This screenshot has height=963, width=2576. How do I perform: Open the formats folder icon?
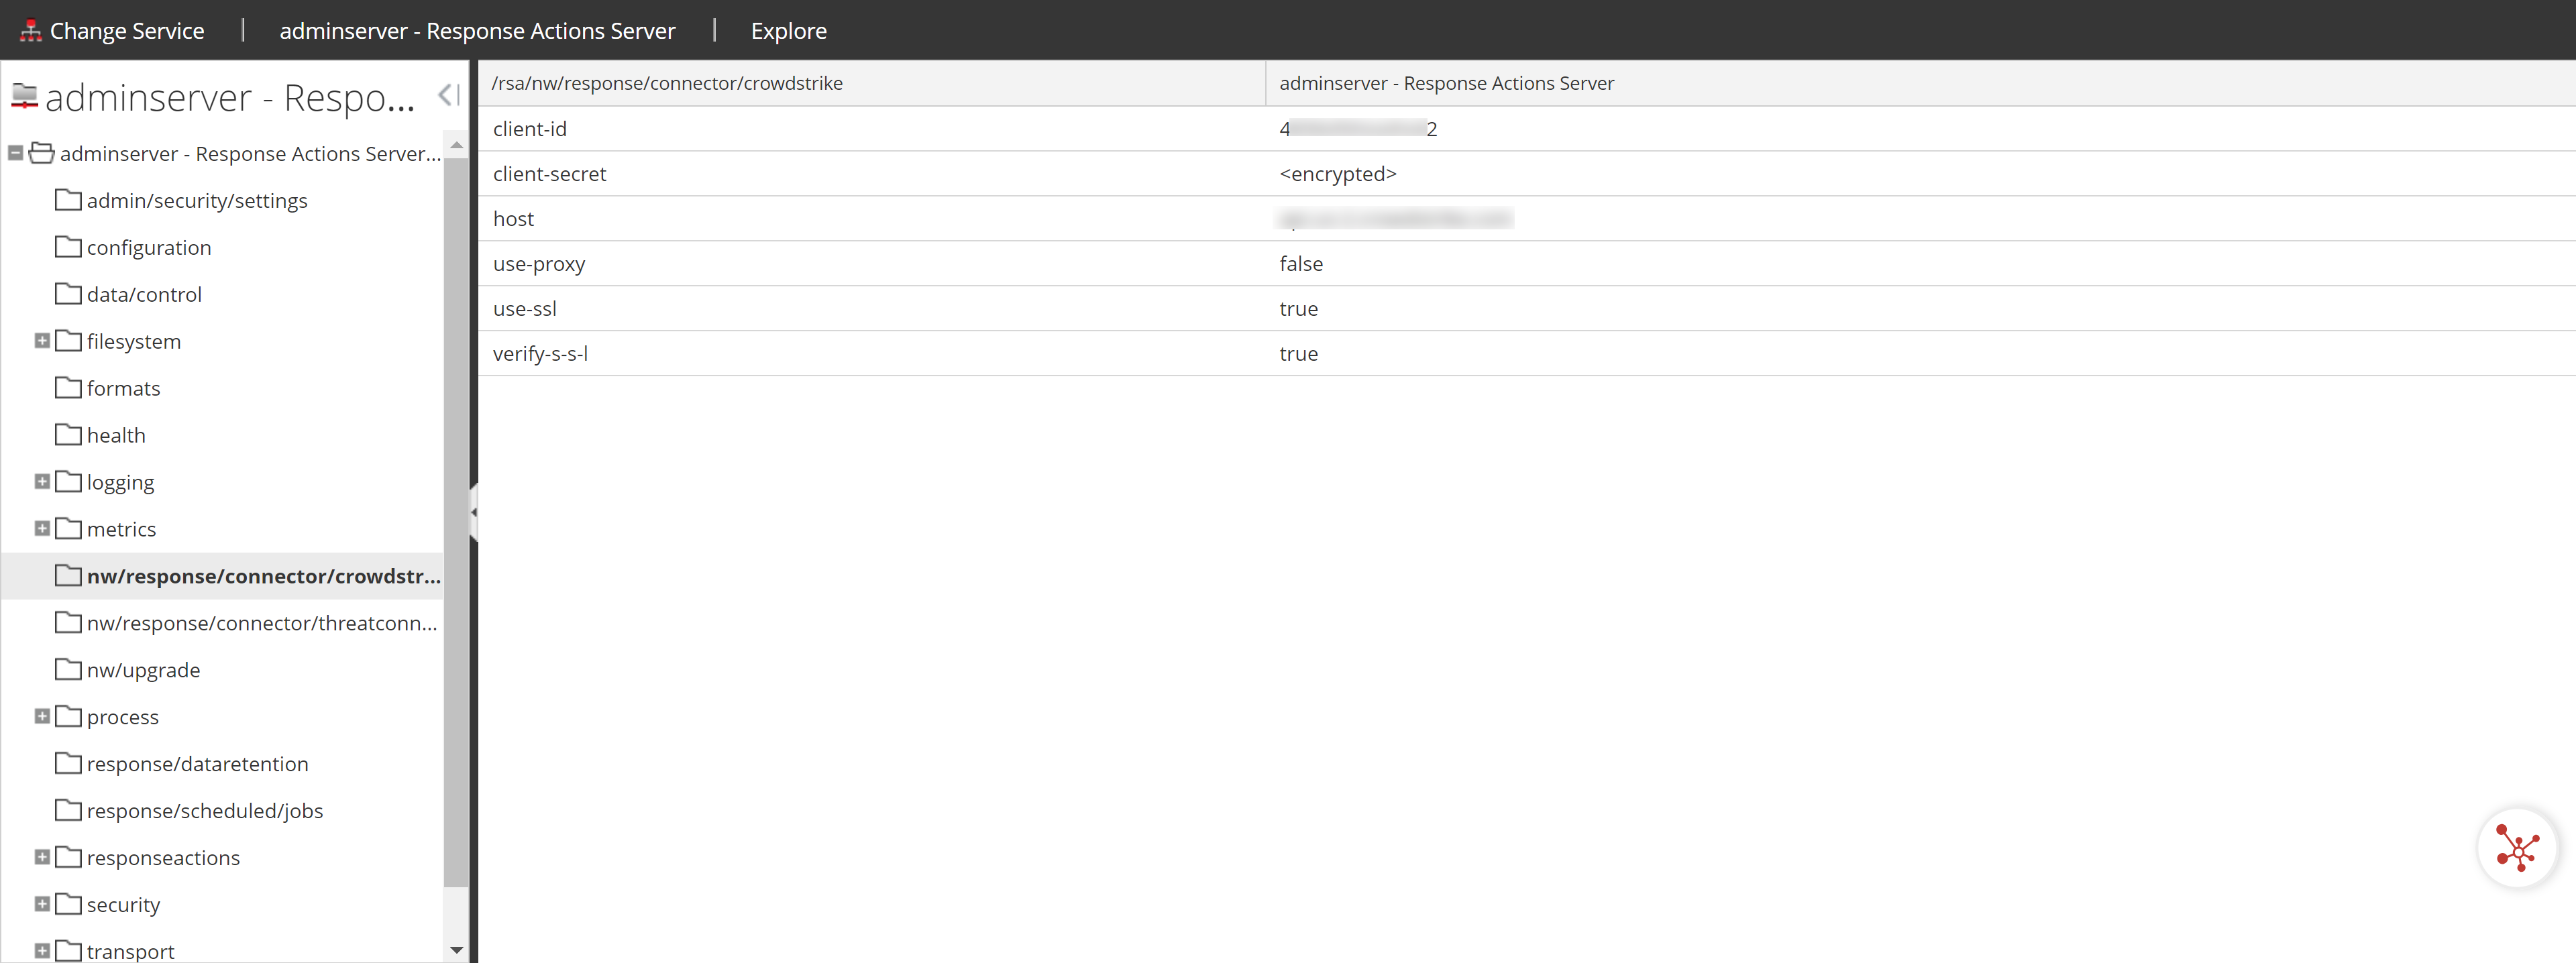67,387
